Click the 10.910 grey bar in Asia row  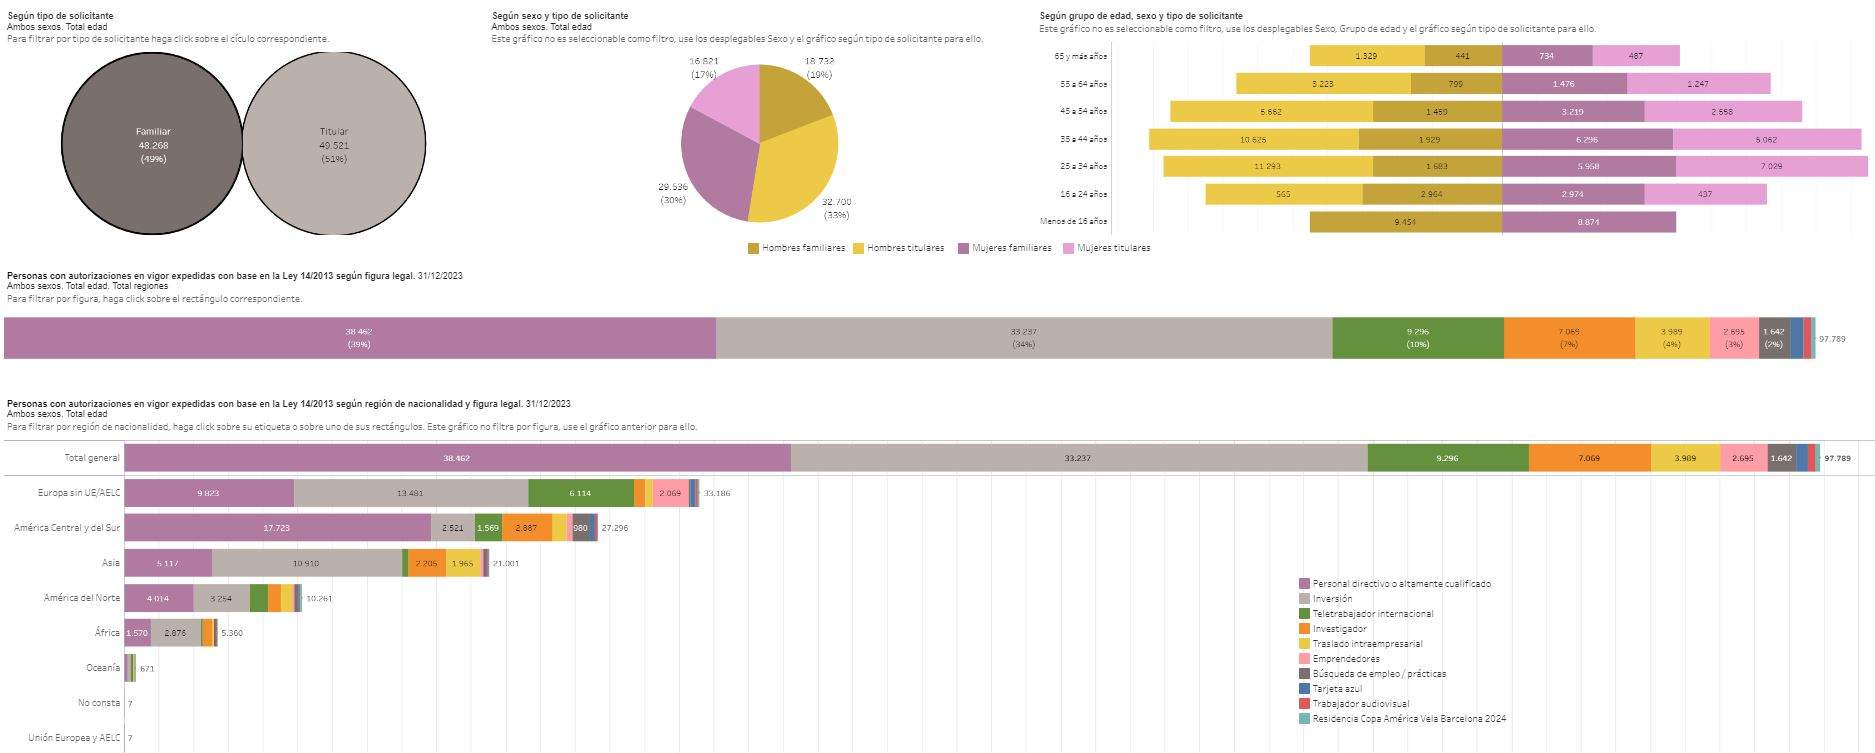(307, 563)
